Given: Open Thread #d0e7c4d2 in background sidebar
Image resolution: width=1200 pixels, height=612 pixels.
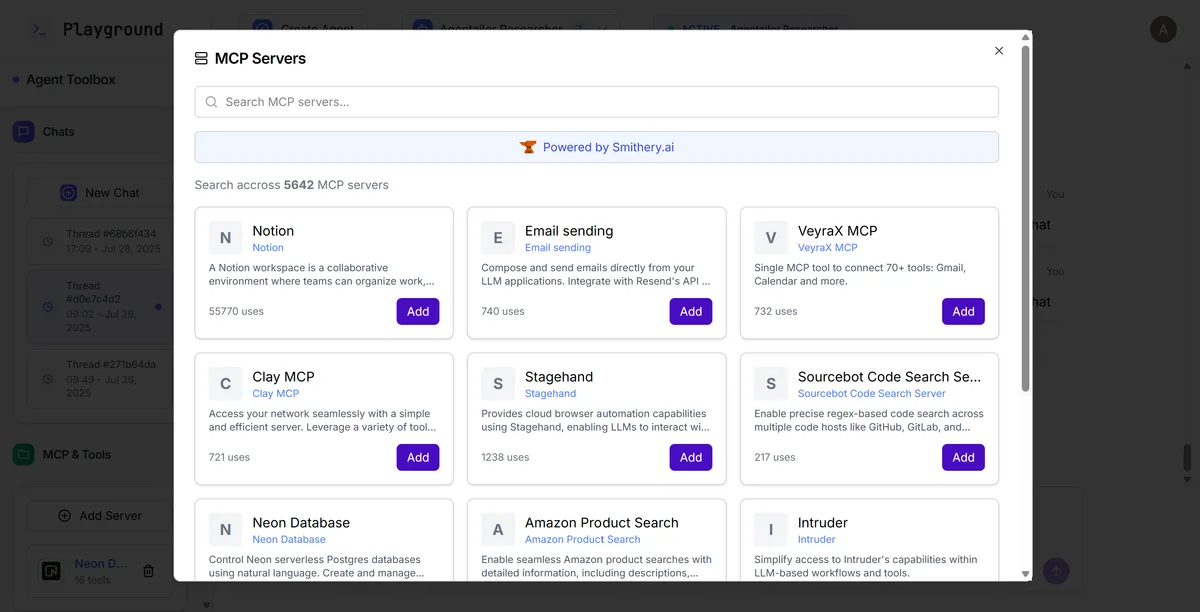Looking at the screenshot, I should tap(98, 306).
